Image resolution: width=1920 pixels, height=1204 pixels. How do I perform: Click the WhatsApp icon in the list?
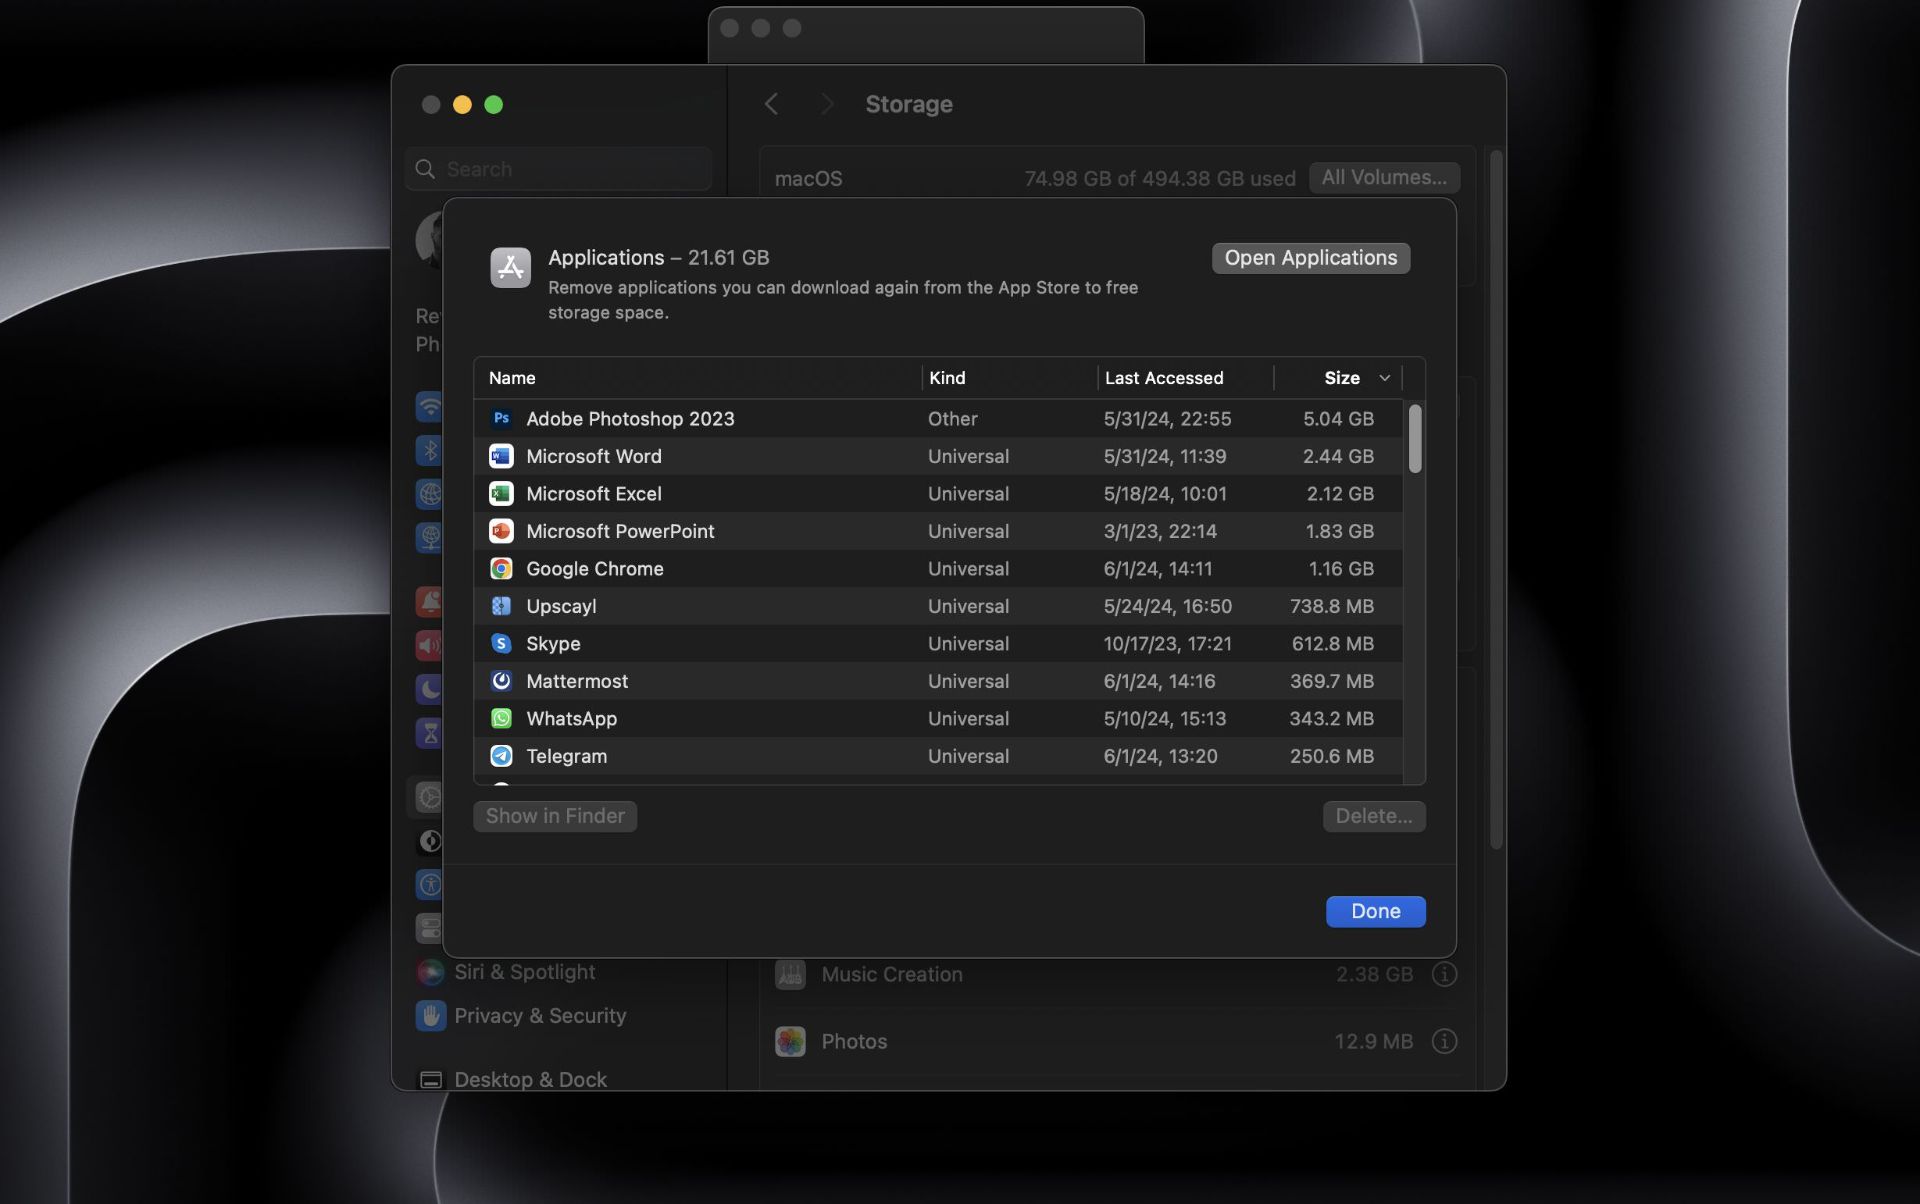501,719
